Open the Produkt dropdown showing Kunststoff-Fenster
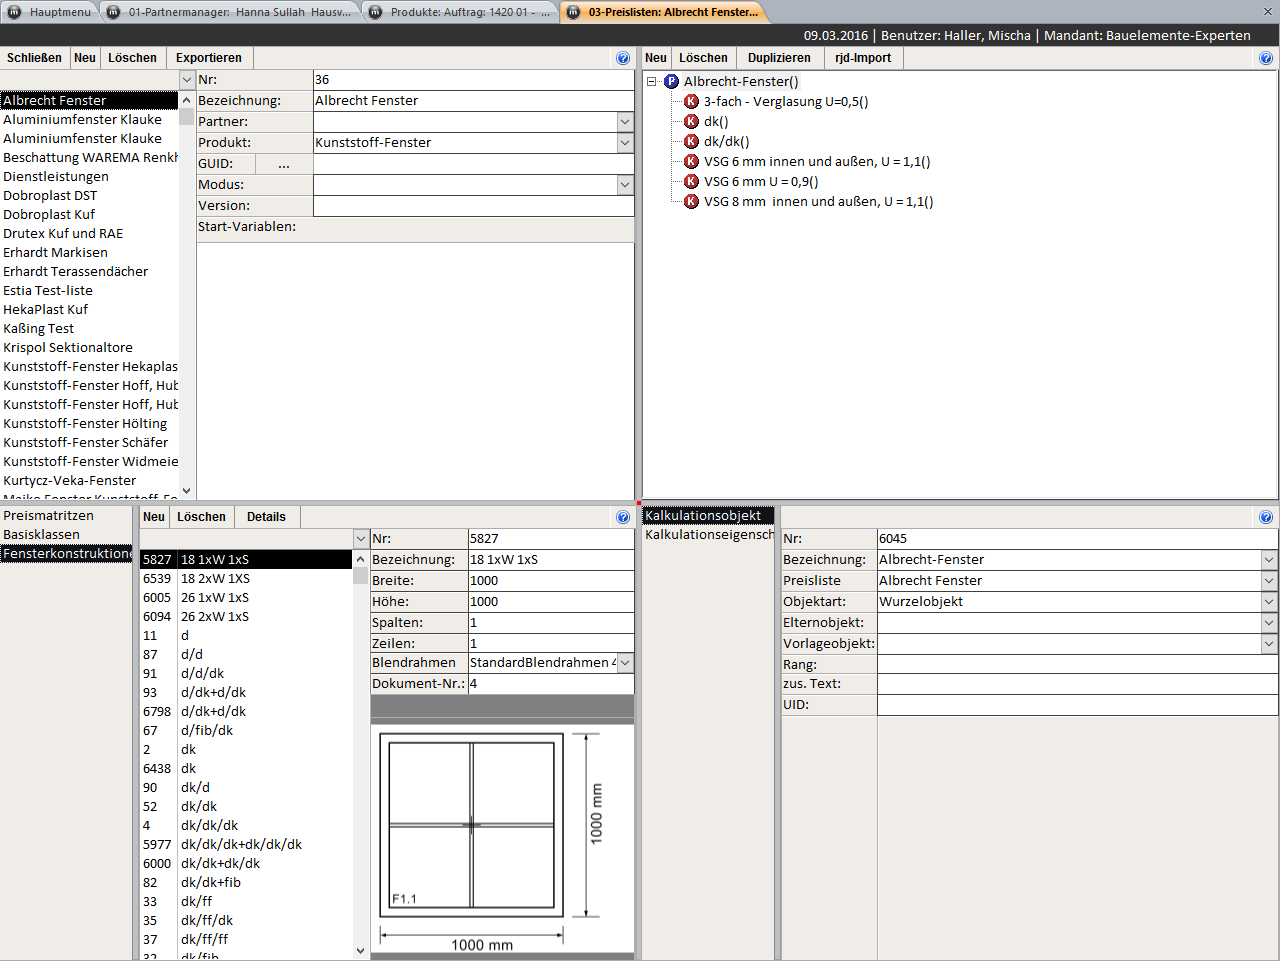Screen dimensions: 1280x961 point(625,143)
